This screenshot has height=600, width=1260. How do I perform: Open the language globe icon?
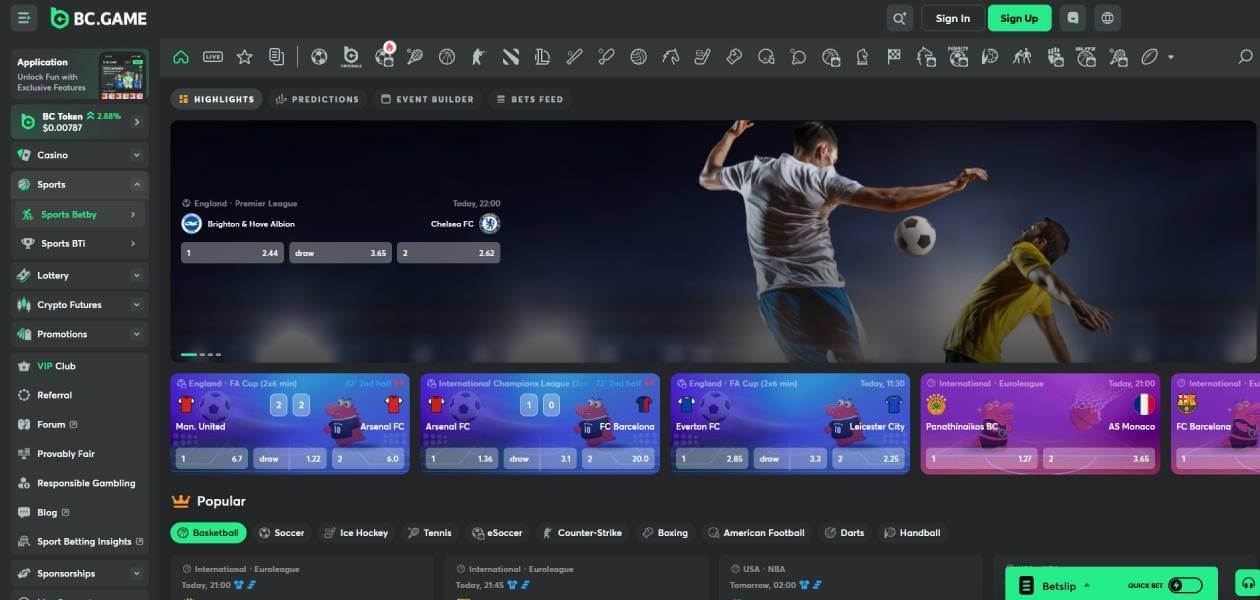click(1107, 18)
